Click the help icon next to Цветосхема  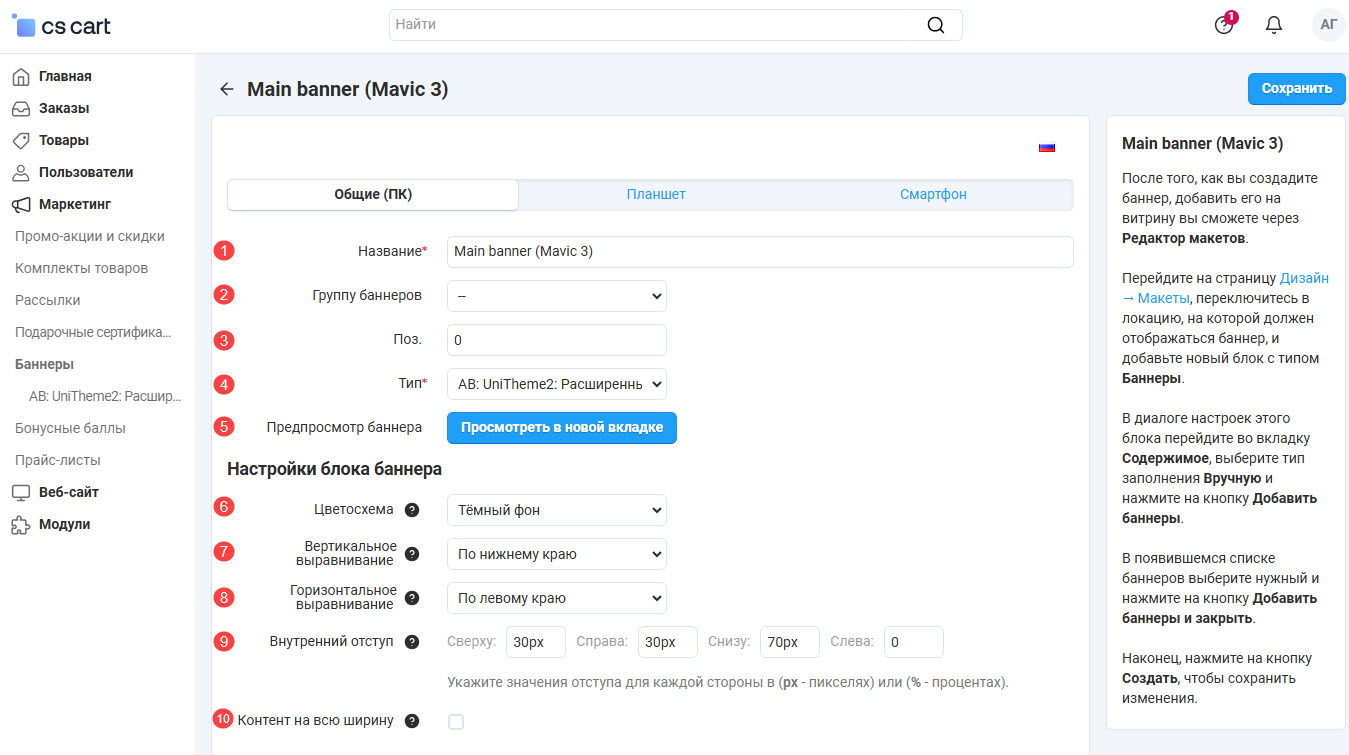(x=412, y=510)
